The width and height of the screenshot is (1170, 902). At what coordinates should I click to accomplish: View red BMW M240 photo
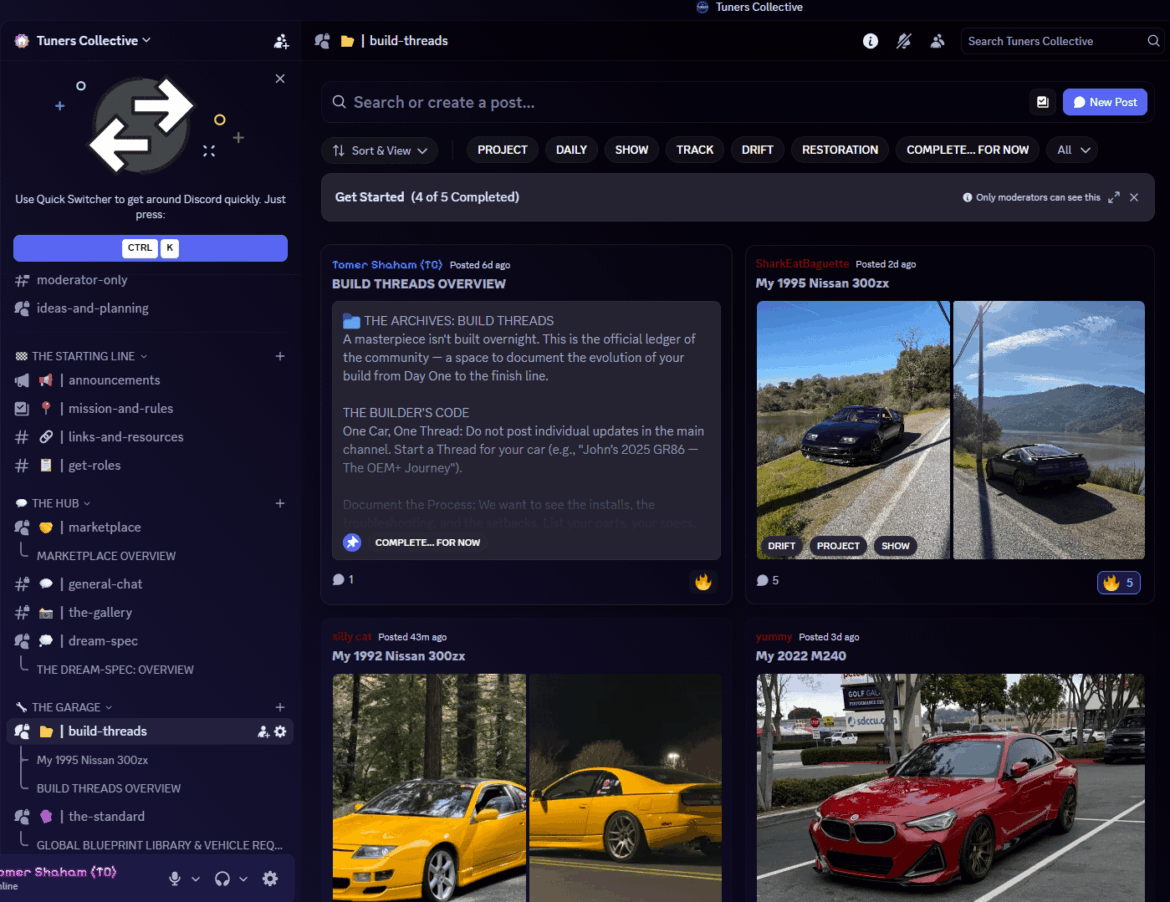tap(950, 788)
